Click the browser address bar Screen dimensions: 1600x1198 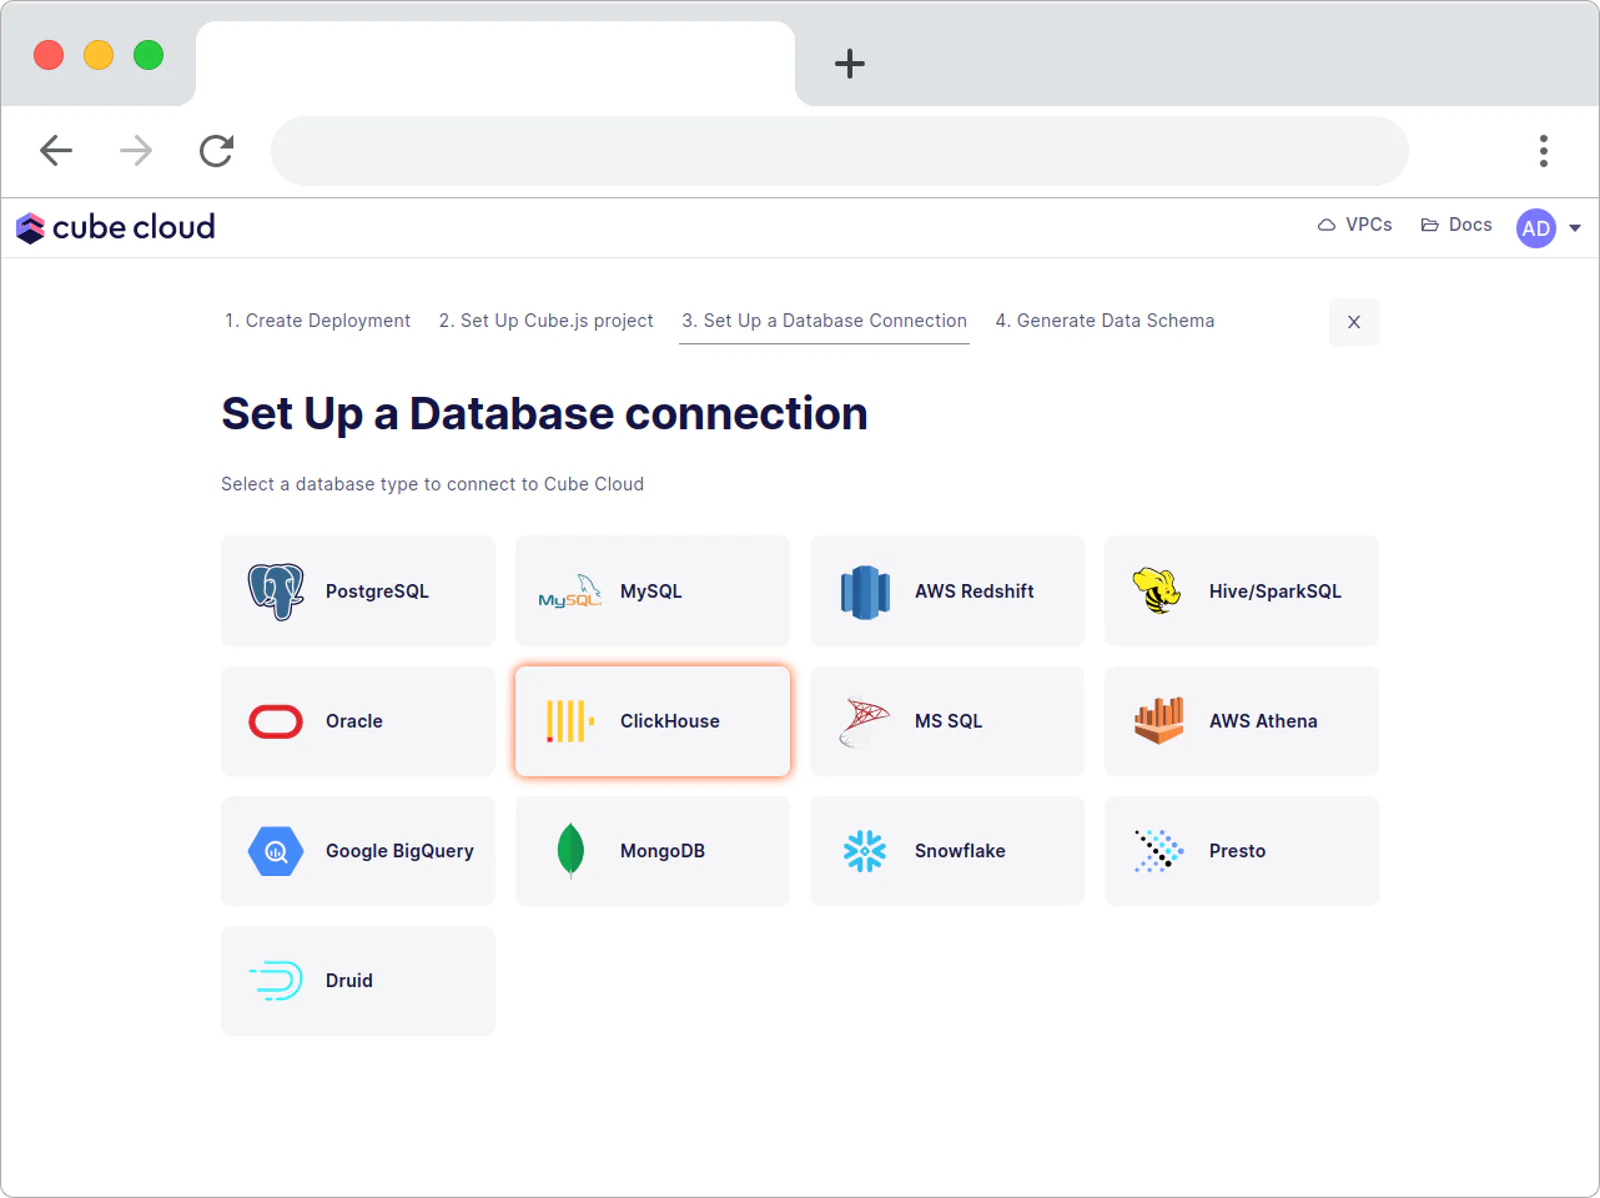(x=840, y=151)
